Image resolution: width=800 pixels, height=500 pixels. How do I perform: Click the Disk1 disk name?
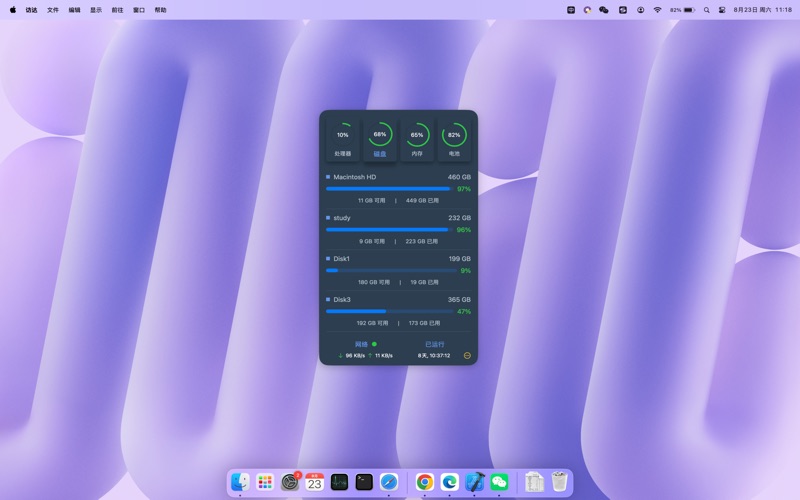point(341,259)
